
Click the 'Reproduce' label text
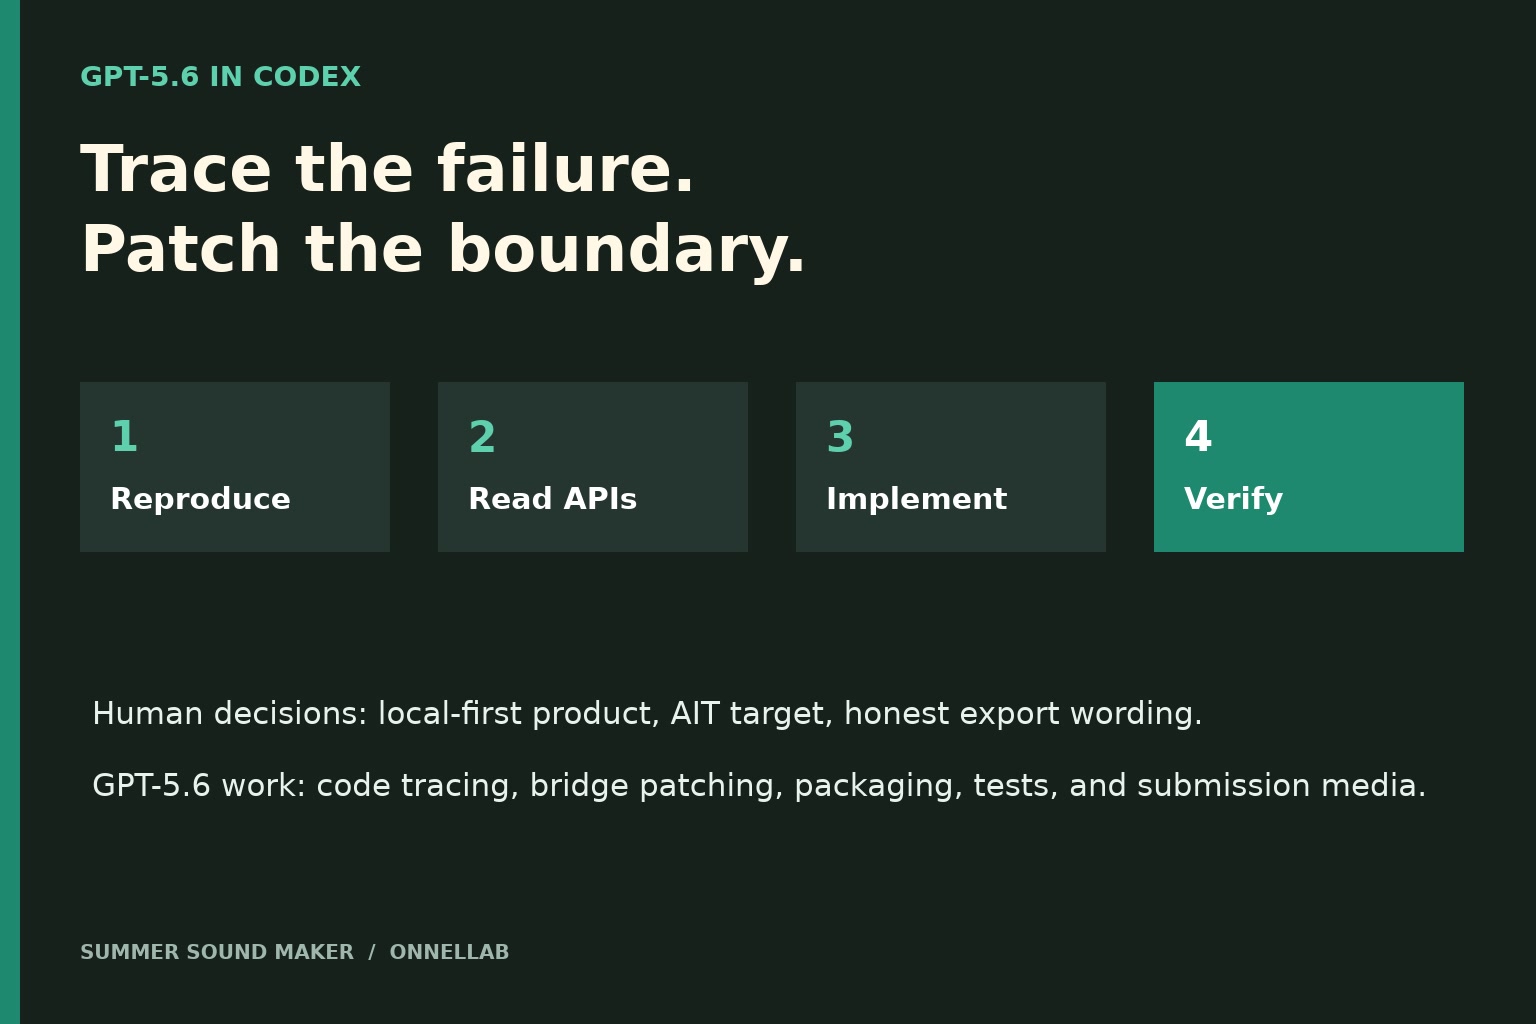point(200,500)
